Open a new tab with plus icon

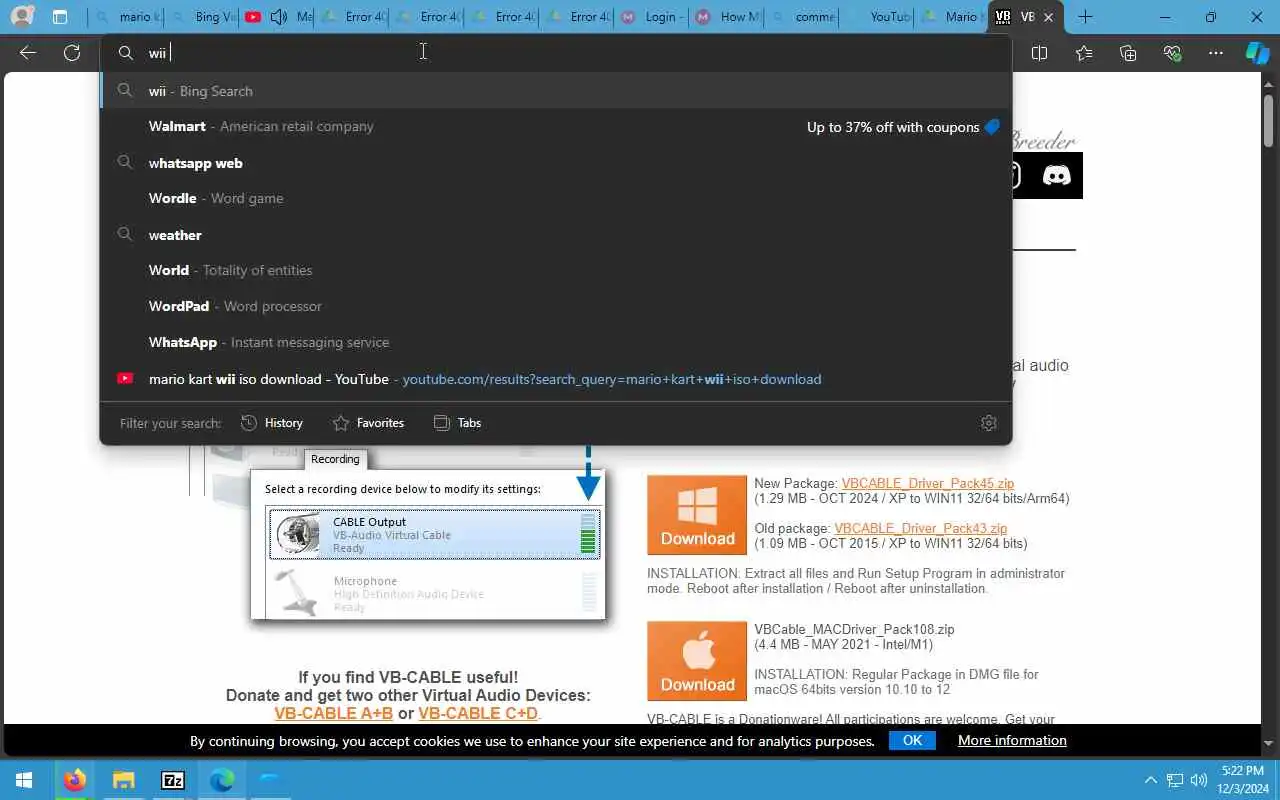(x=1085, y=17)
